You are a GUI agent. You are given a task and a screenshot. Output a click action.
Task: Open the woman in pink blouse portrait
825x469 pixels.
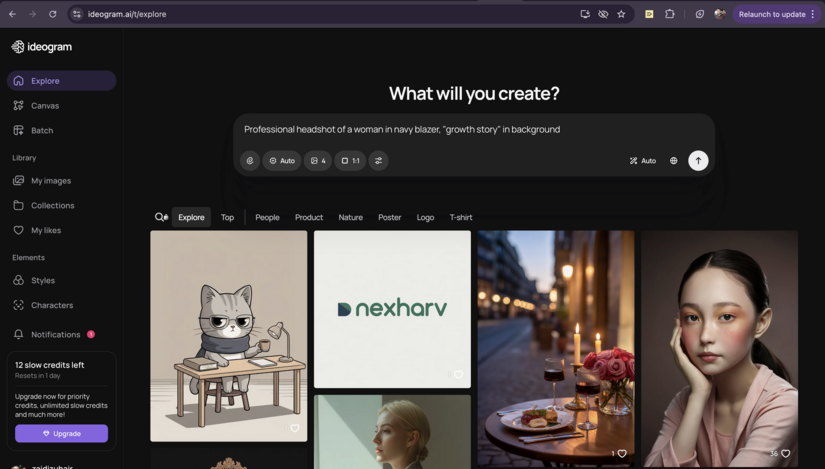pyautogui.click(x=720, y=348)
